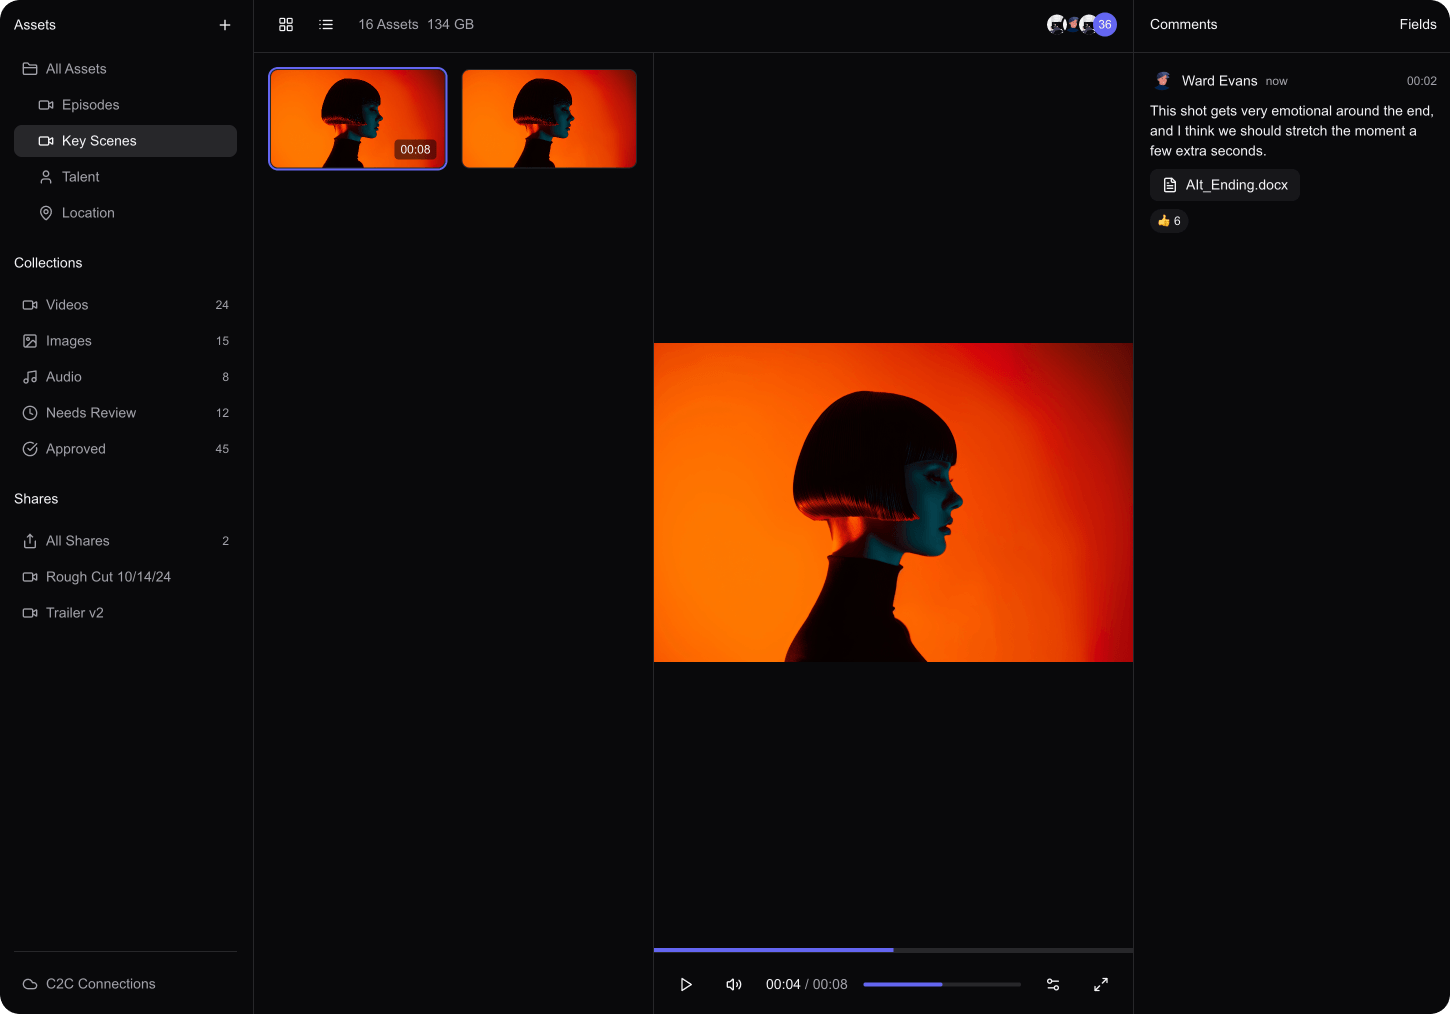Open the Rough Cut 10/14/24 share

click(125, 577)
